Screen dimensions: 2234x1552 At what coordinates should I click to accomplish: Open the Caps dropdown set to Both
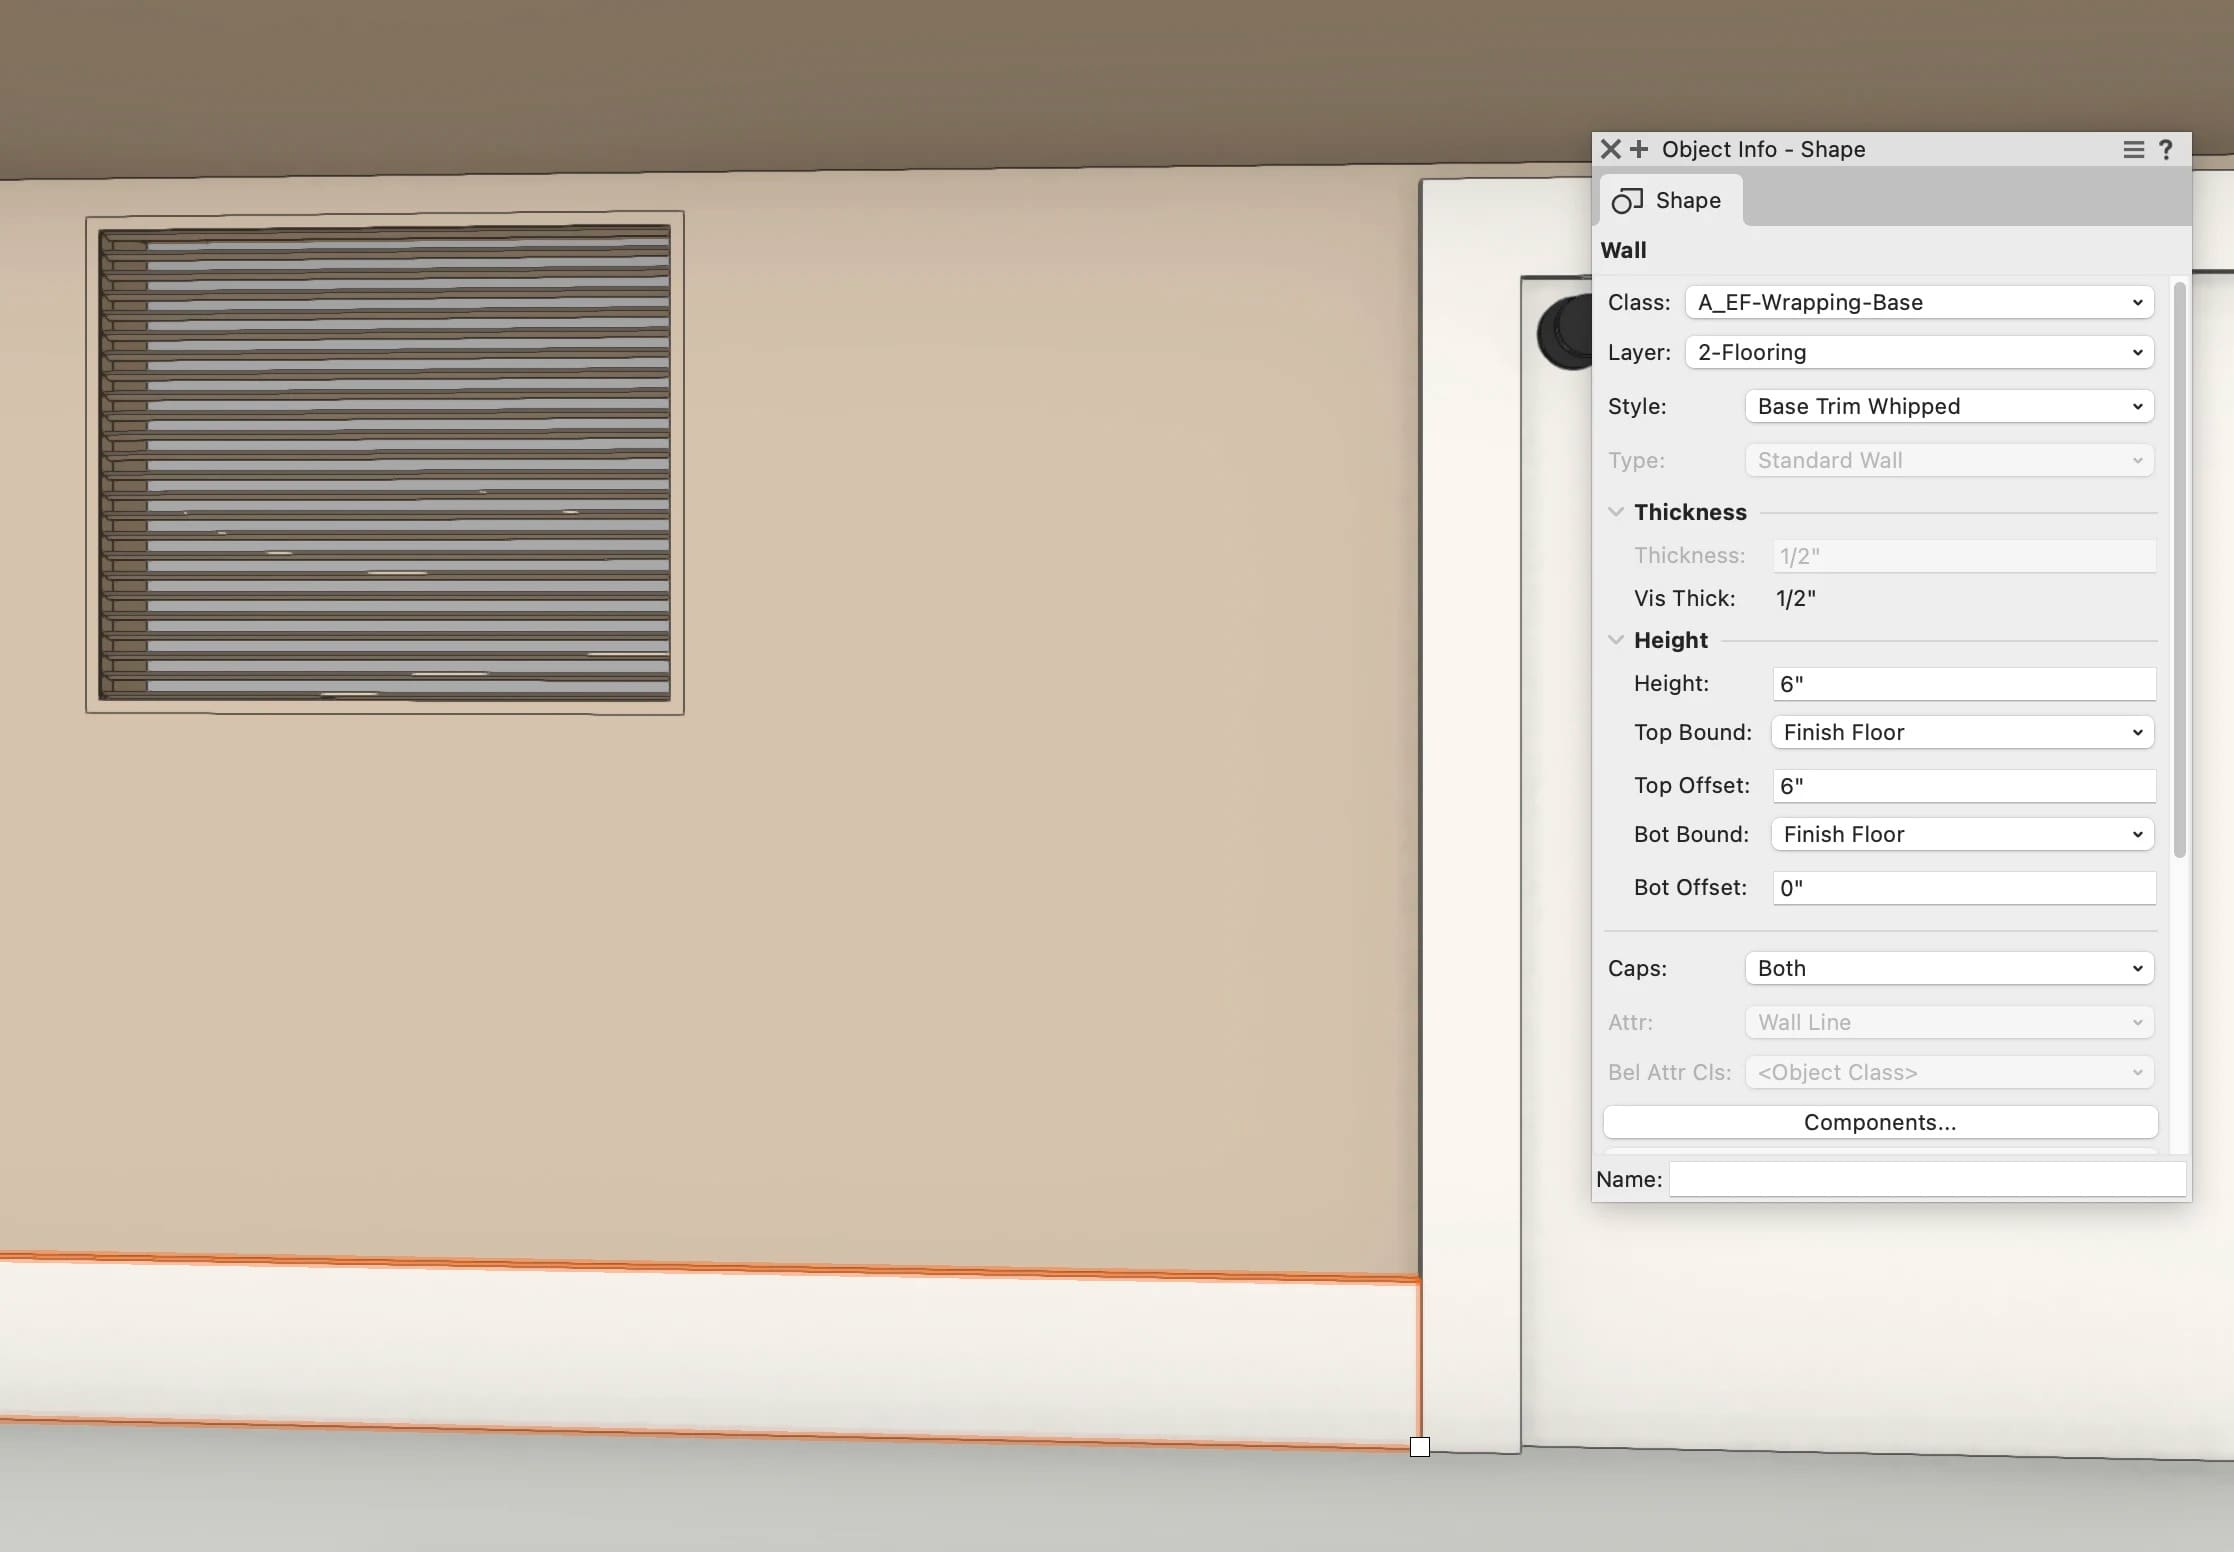1949,968
